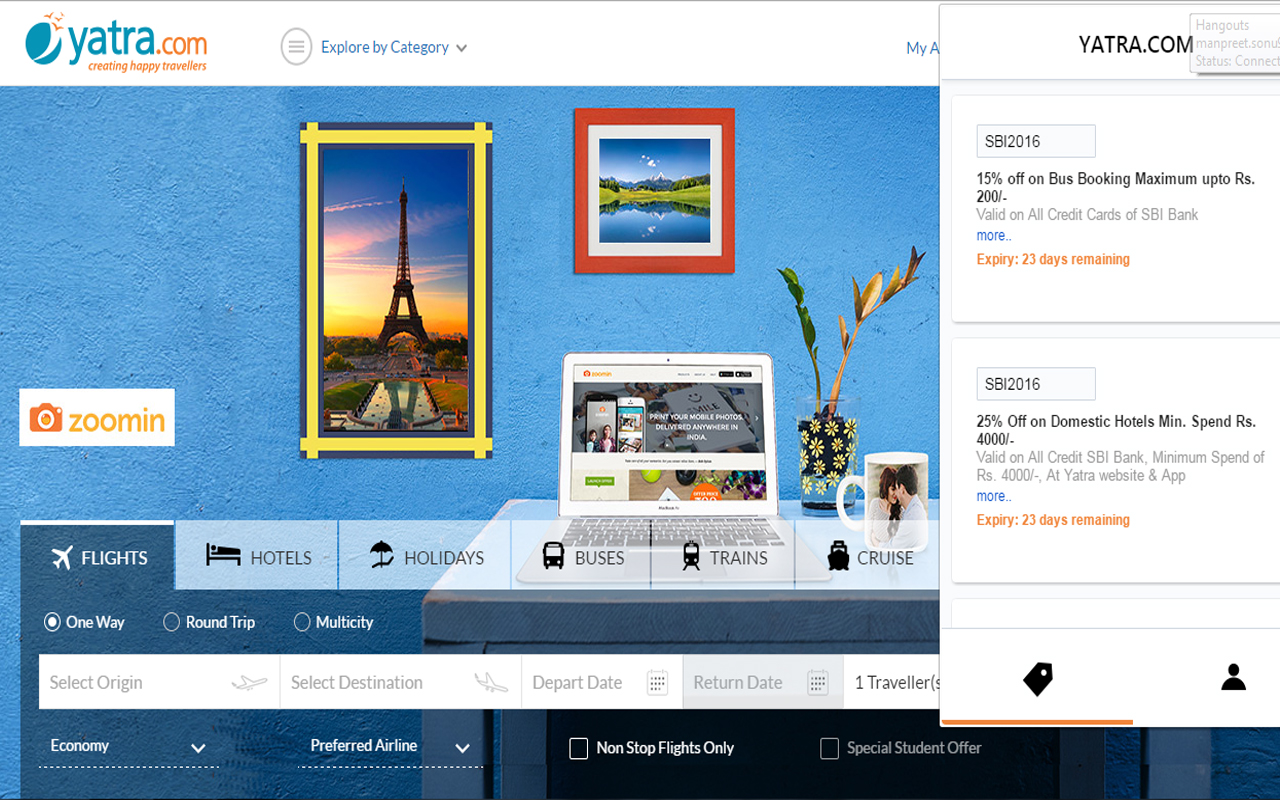Click 'more..' under the Bus Booking offer
The width and height of the screenshot is (1280, 800).
click(x=994, y=236)
